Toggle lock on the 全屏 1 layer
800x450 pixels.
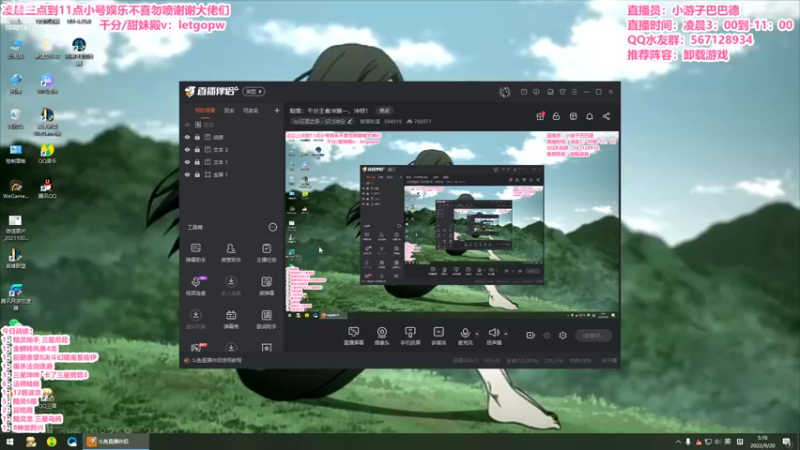point(197,174)
